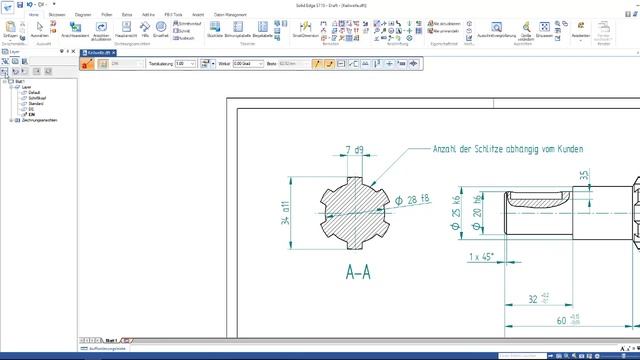
Task: Open the quick access toolbar customize arrow
Action: [x=54, y=4]
